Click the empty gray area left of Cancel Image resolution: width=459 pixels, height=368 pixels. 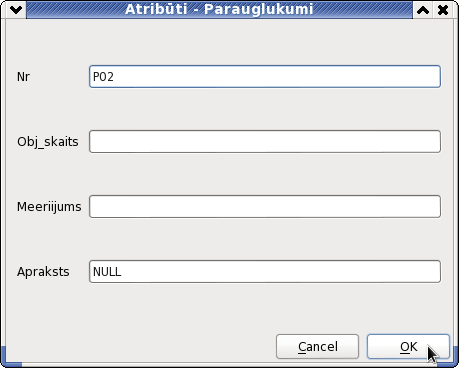[140, 347]
